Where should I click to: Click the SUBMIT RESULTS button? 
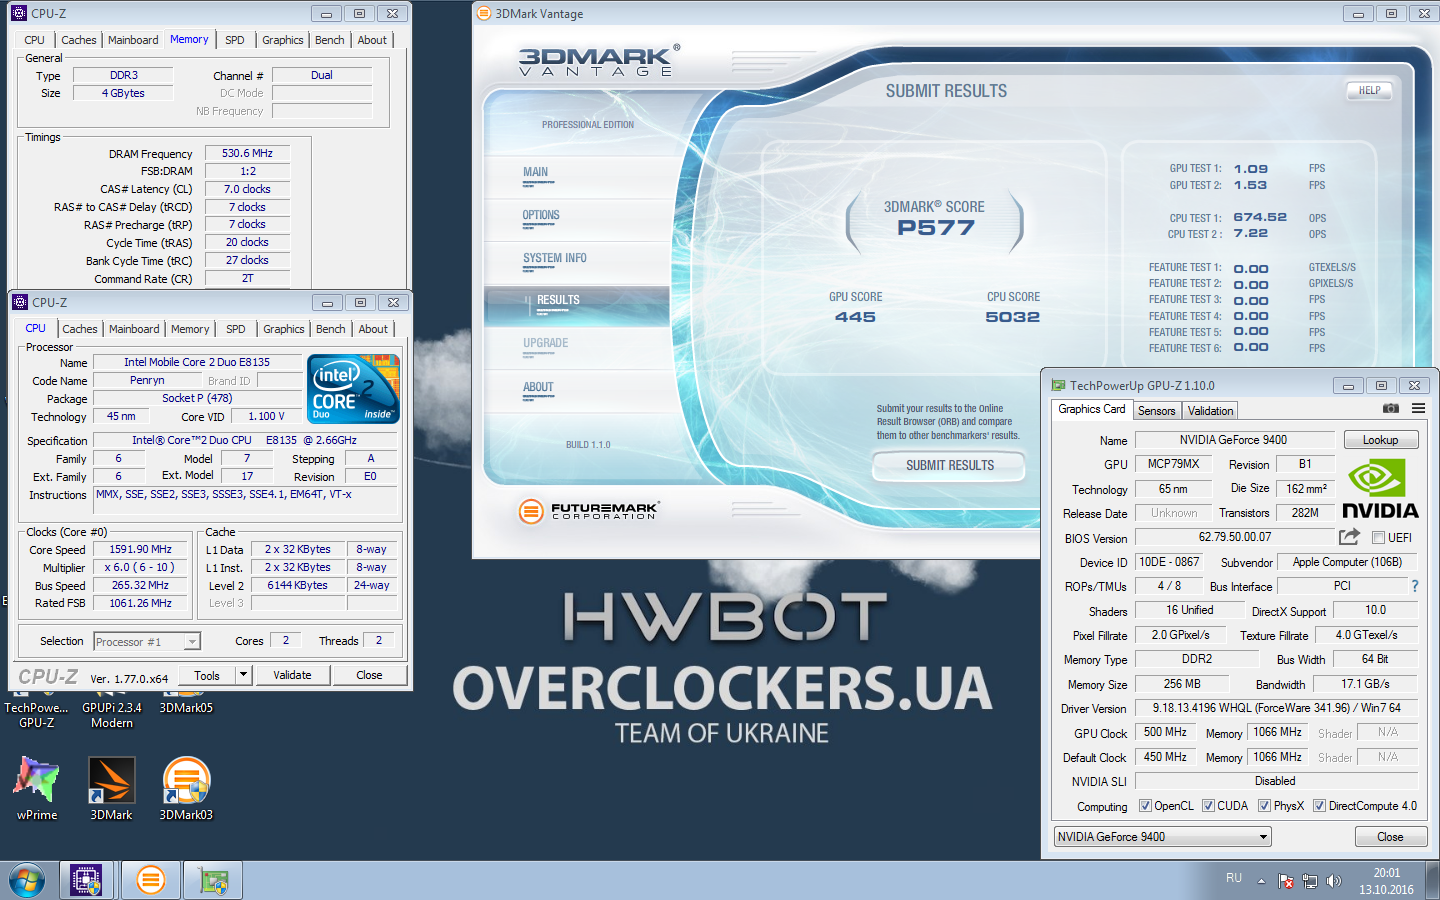tap(949, 465)
